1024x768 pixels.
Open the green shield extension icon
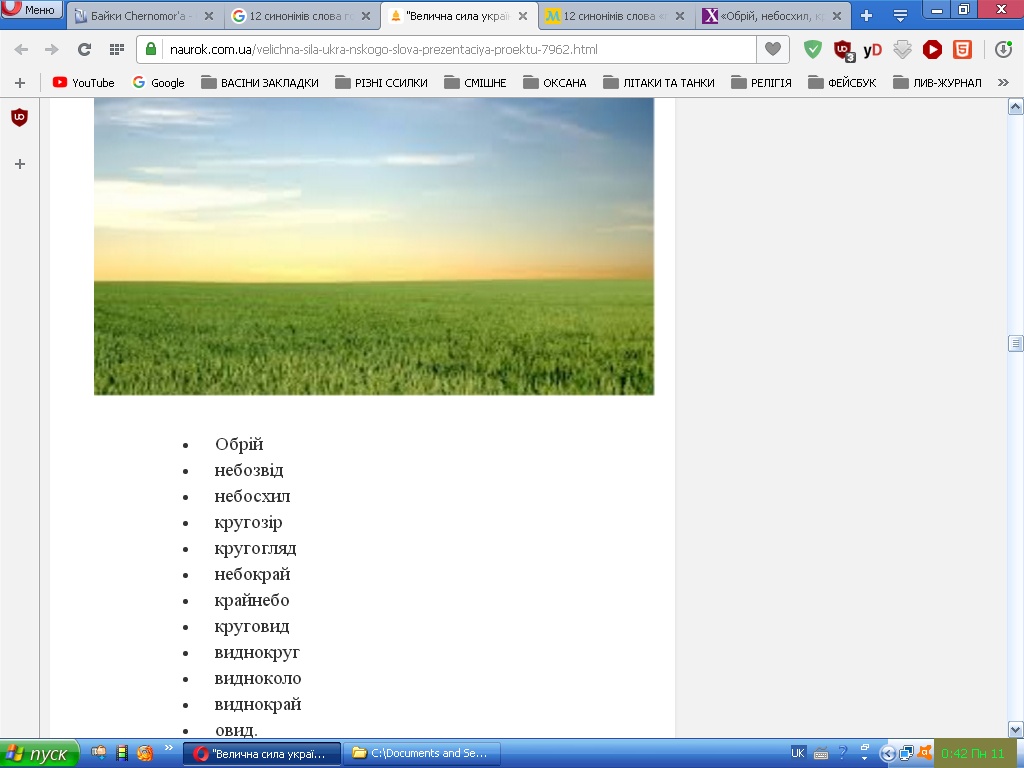coord(812,50)
